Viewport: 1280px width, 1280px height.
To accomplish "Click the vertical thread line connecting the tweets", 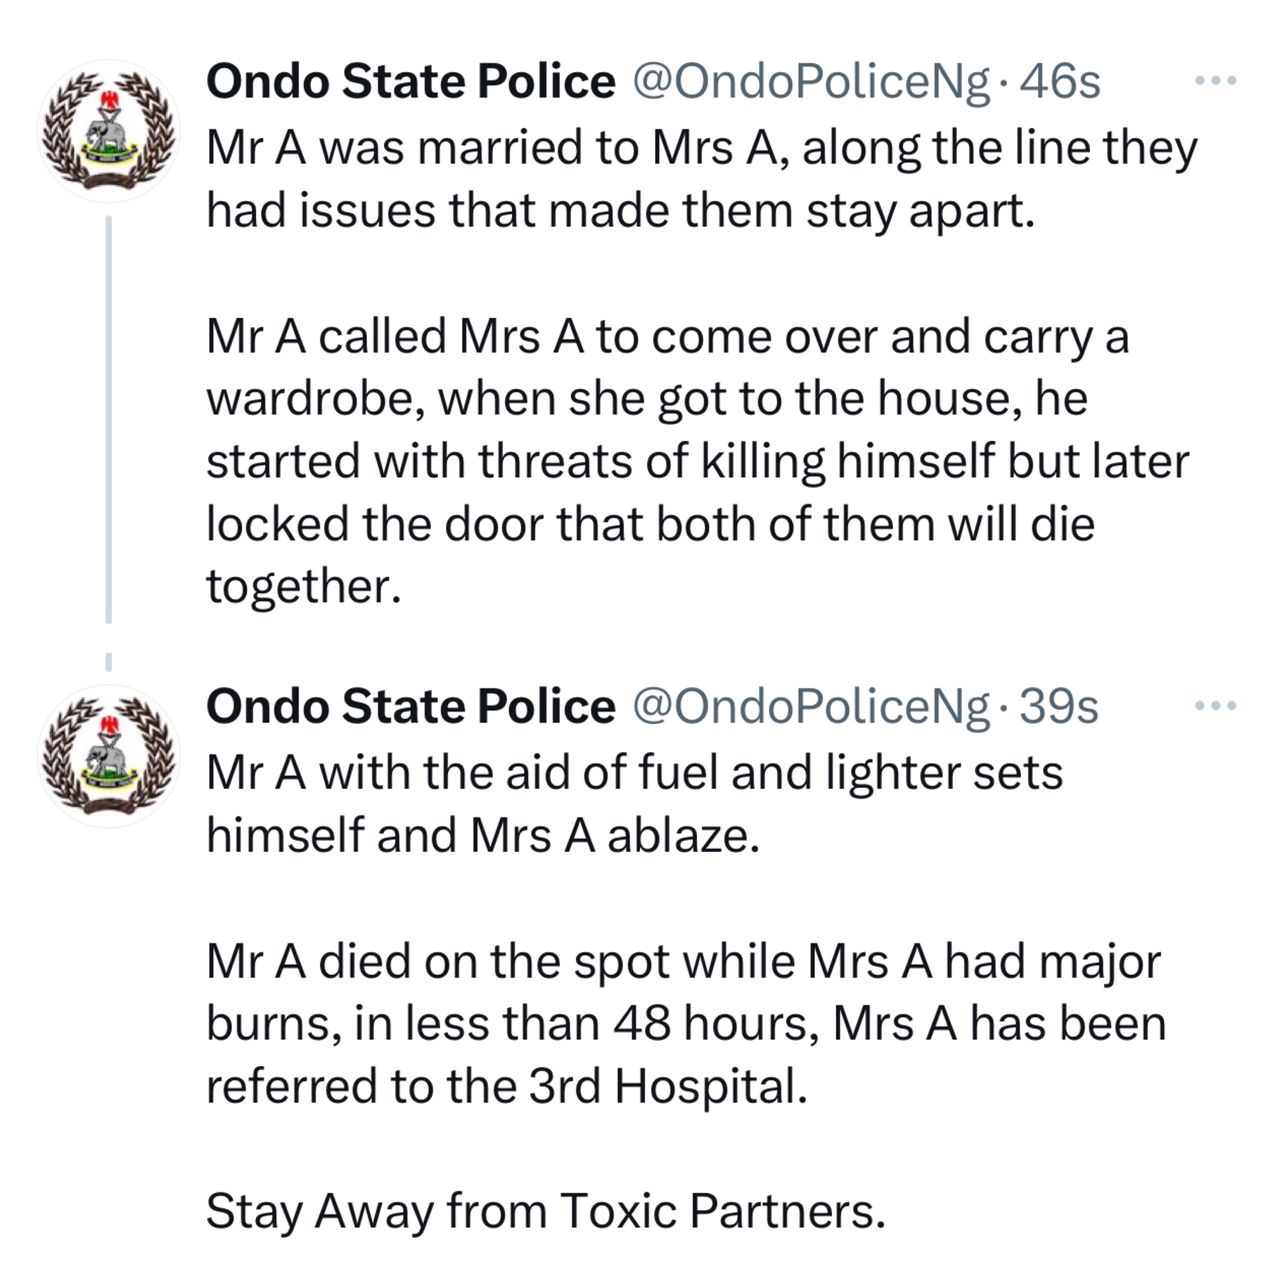I will (x=109, y=418).
